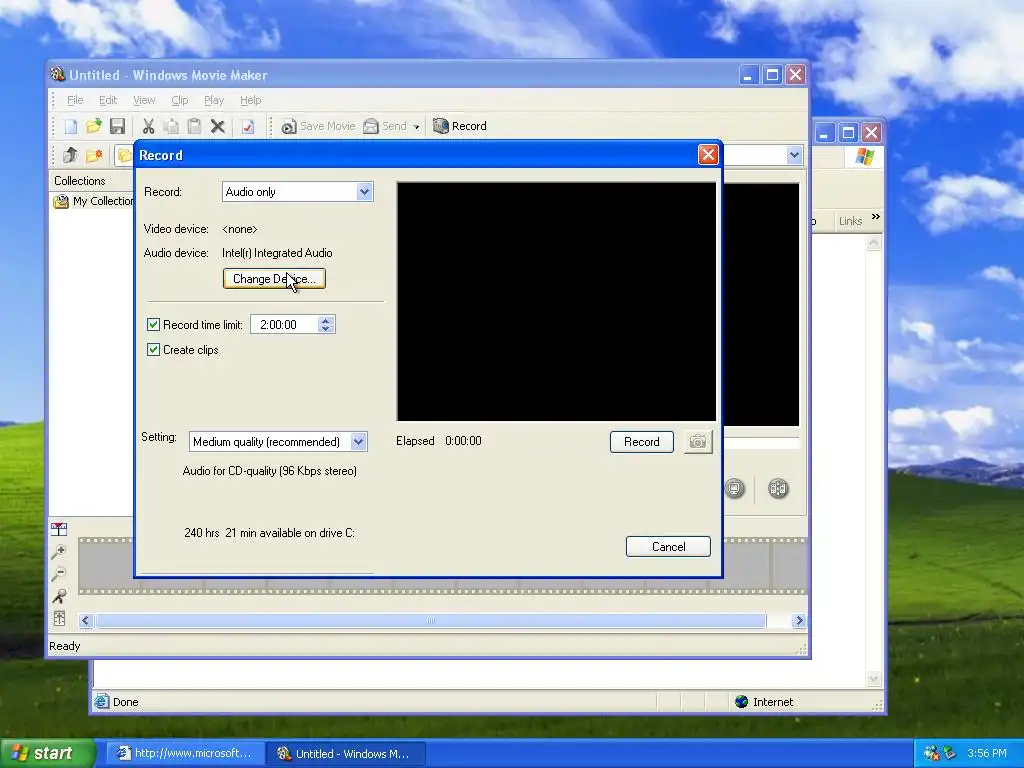Click the taskbar clock
Screen dimensions: 1024x768
[x=987, y=754]
